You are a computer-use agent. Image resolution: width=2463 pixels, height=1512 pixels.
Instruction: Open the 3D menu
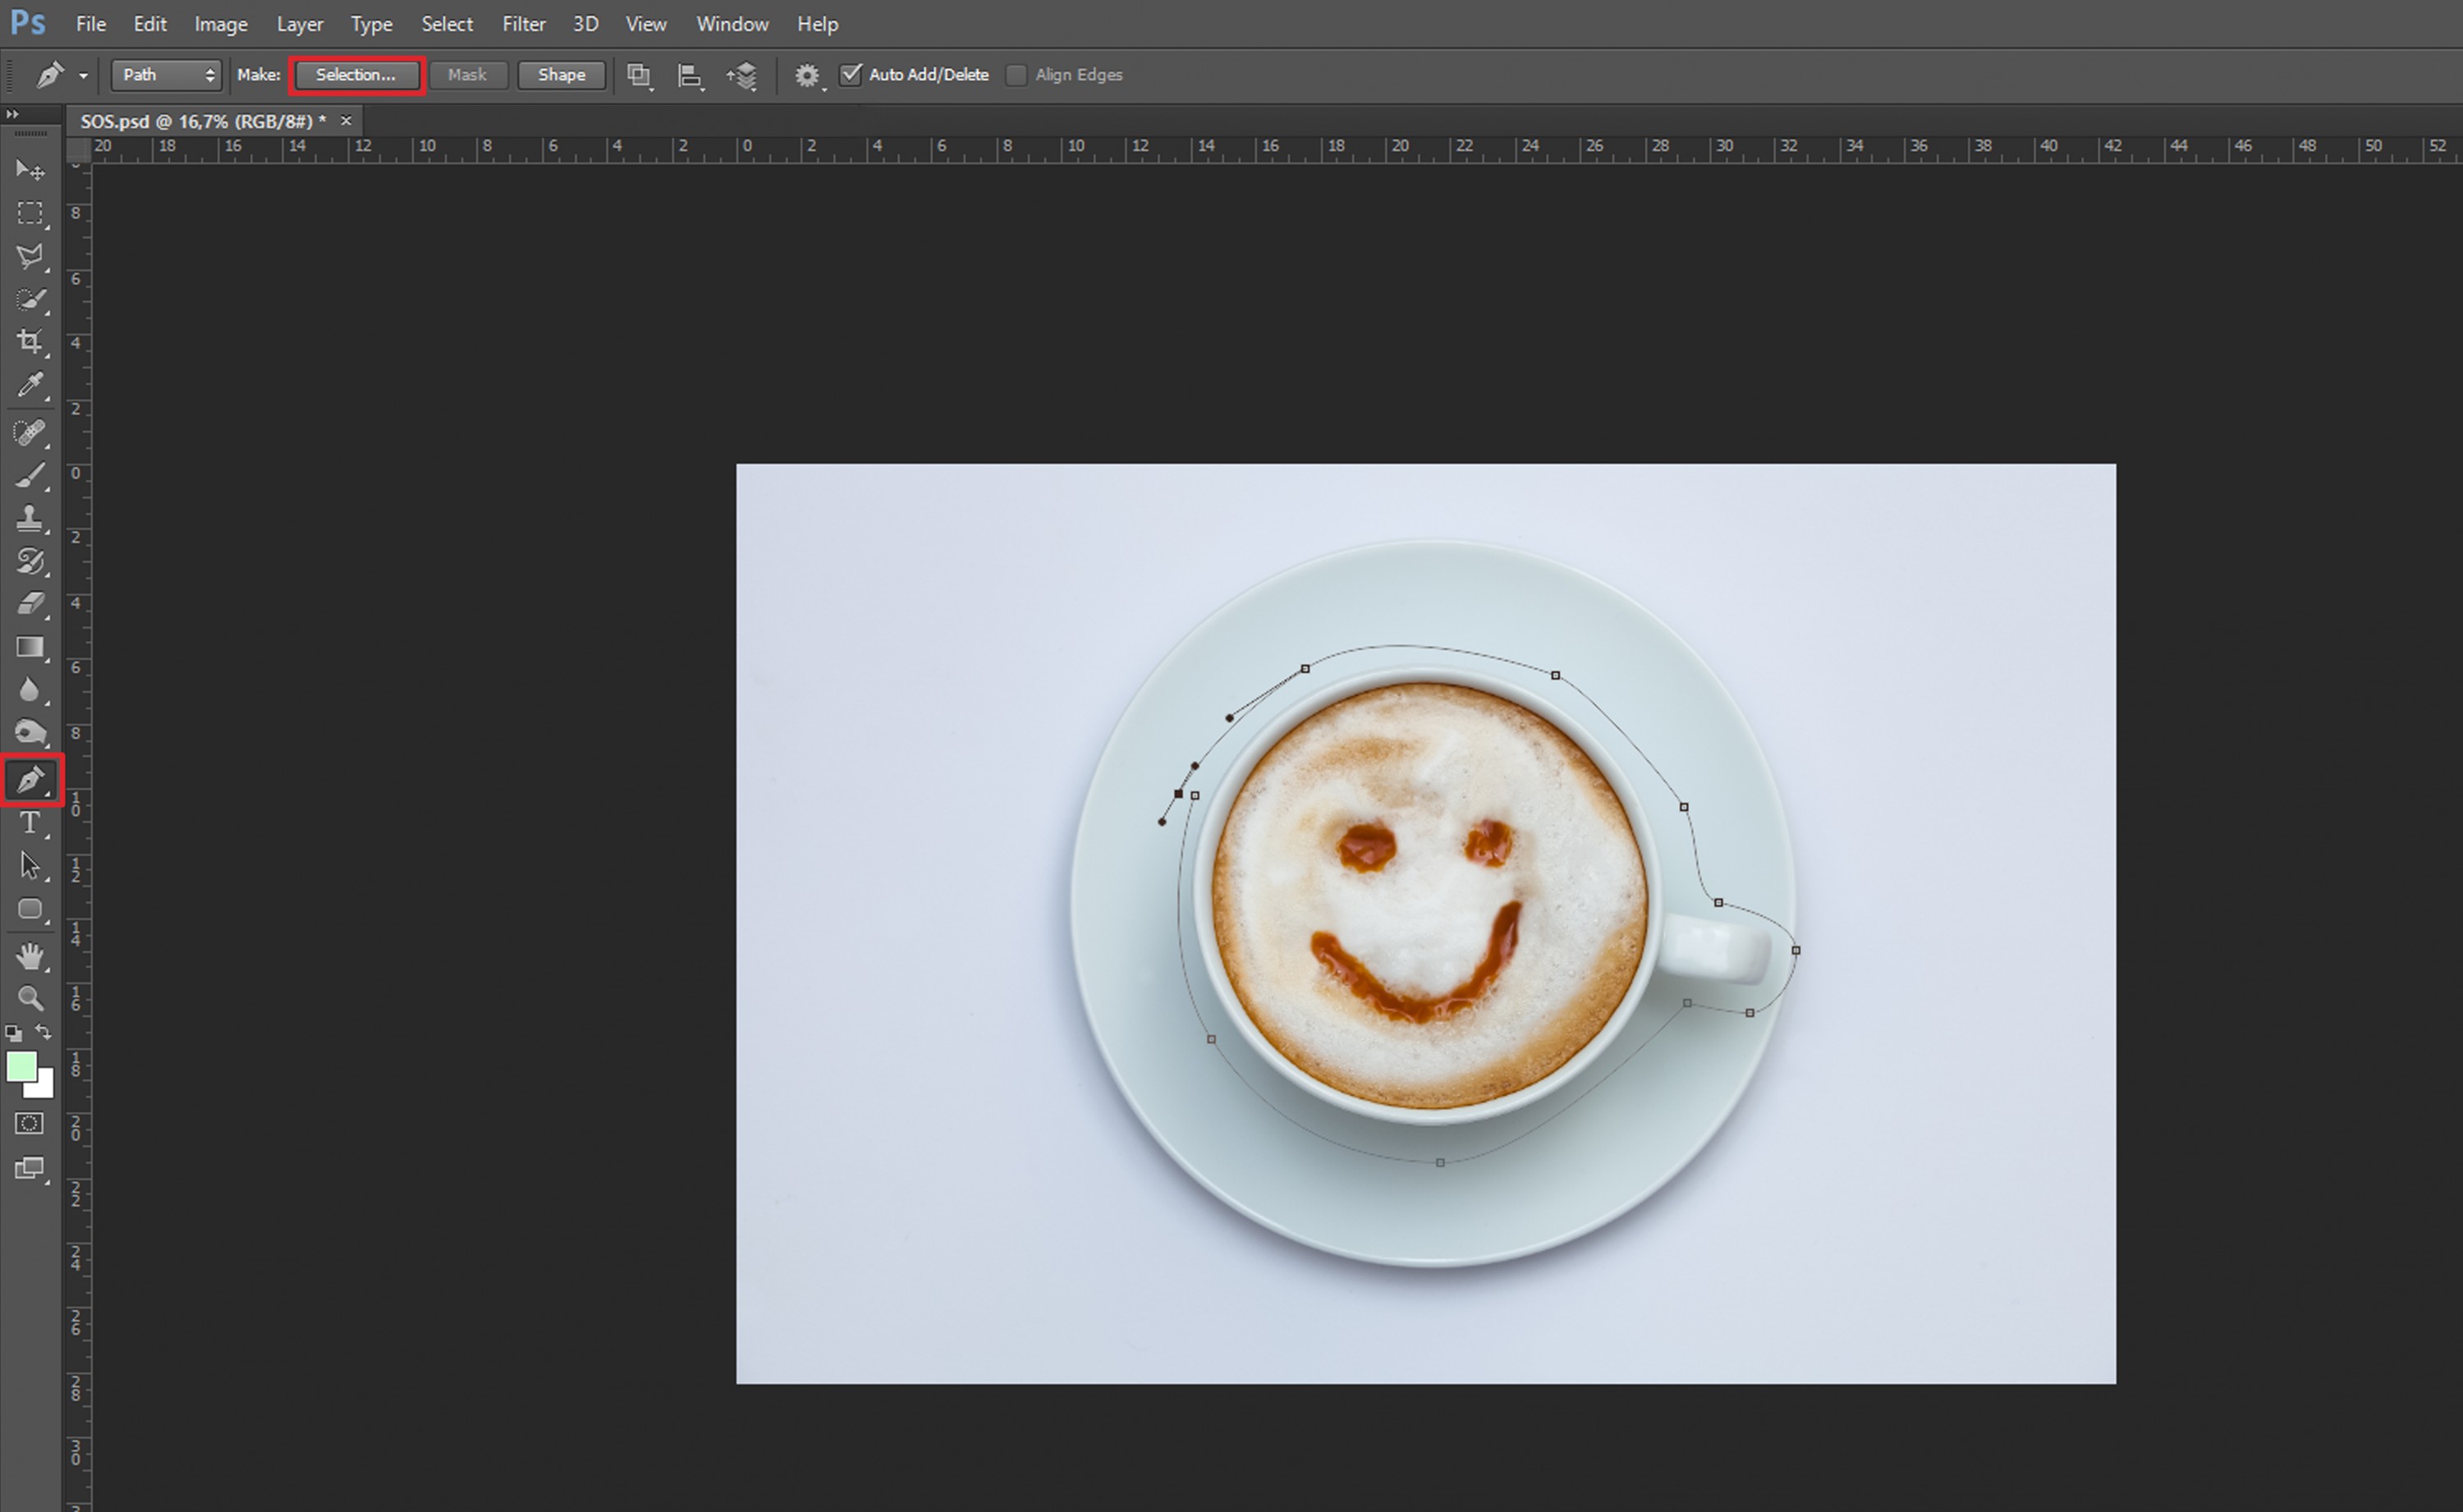pyautogui.click(x=586, y=24)
